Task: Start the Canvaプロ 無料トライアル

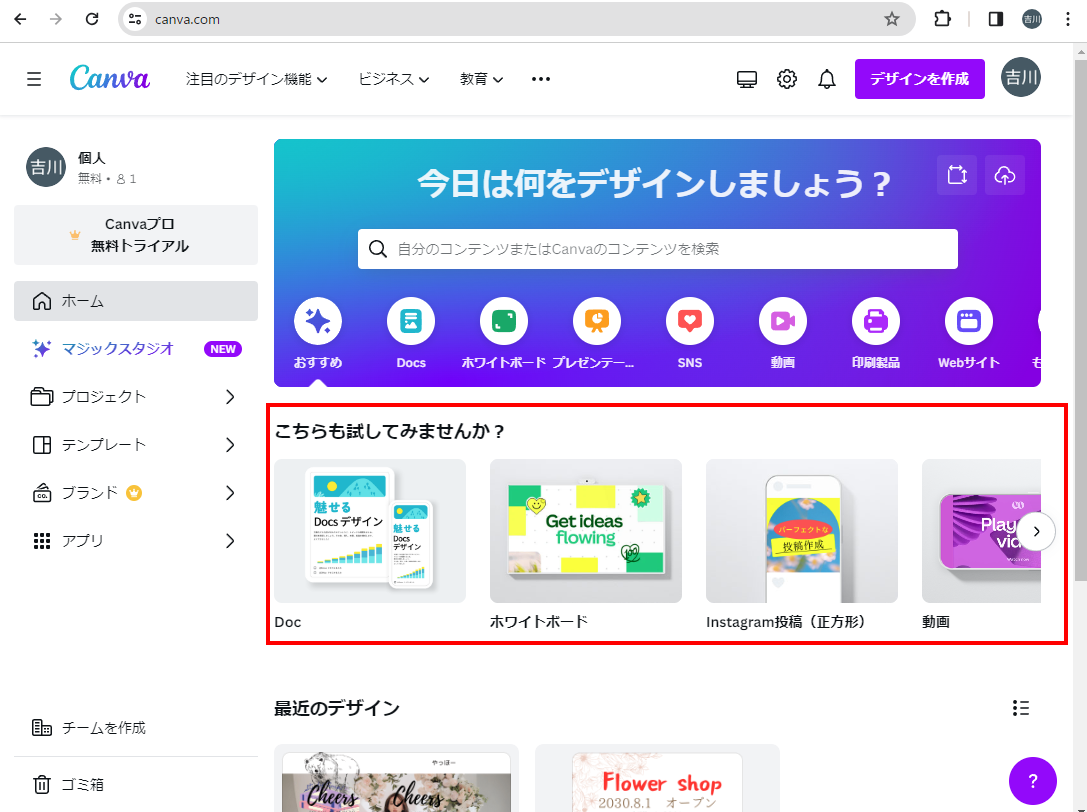Action: [x=136, y=235]
